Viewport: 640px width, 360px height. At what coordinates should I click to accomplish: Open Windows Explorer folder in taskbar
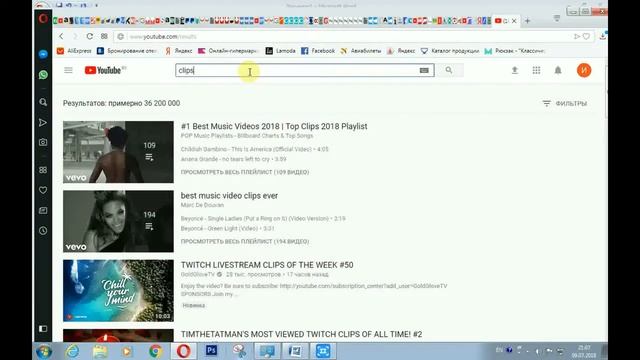click(100, 351)
